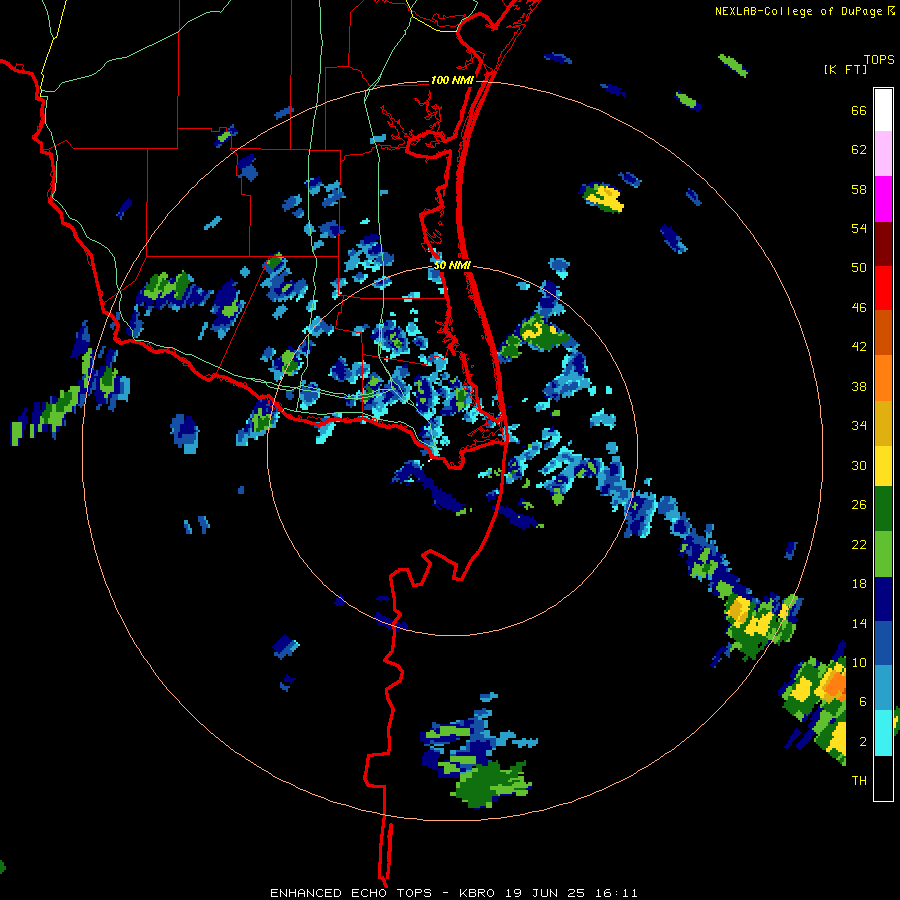Viewport: 900px width, 900px height.
Task: Click the "38" legend value
Action: tap(859, 386)
